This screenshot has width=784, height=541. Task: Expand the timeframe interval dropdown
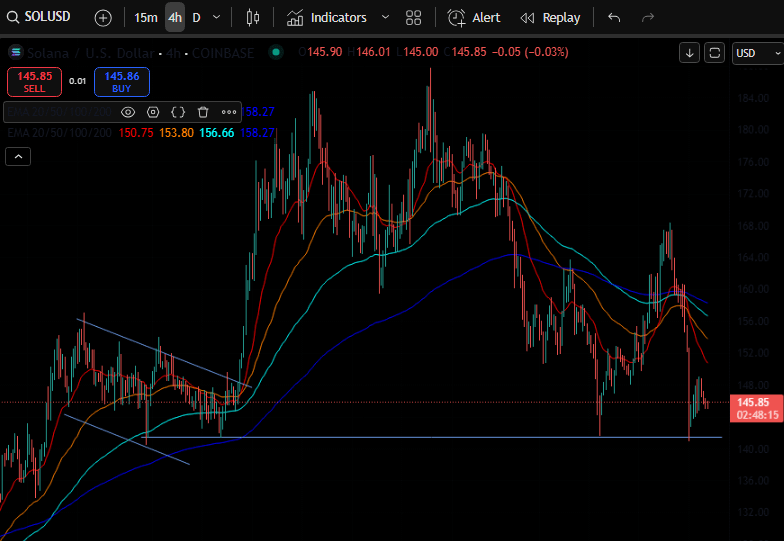pos(217,18)
